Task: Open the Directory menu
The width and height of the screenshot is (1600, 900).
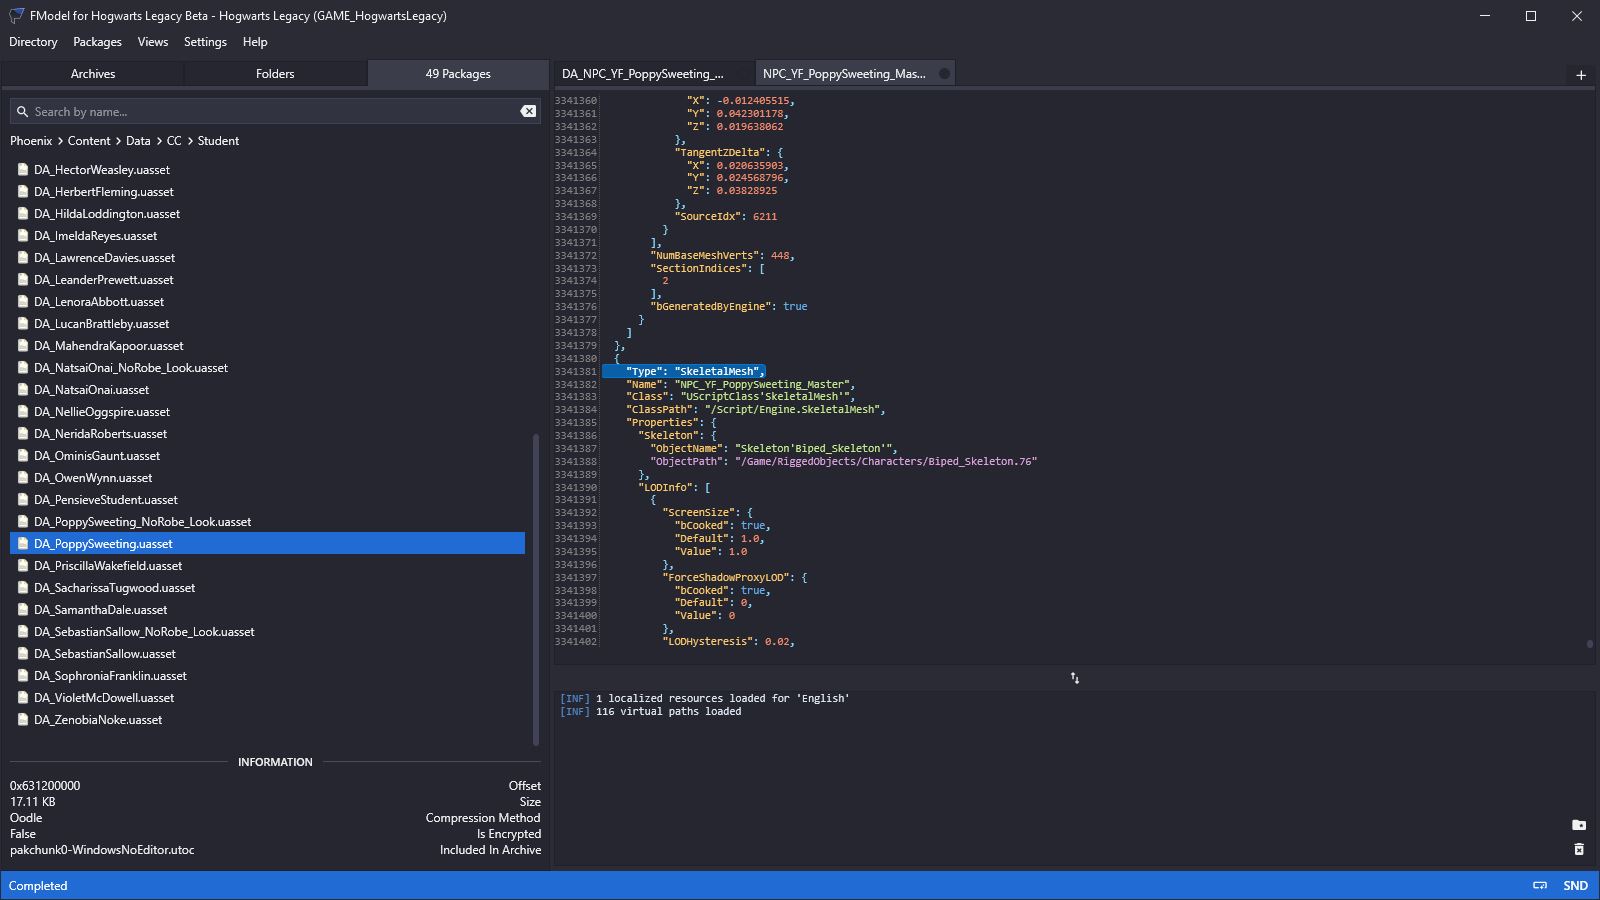Action: pos(33,42)
